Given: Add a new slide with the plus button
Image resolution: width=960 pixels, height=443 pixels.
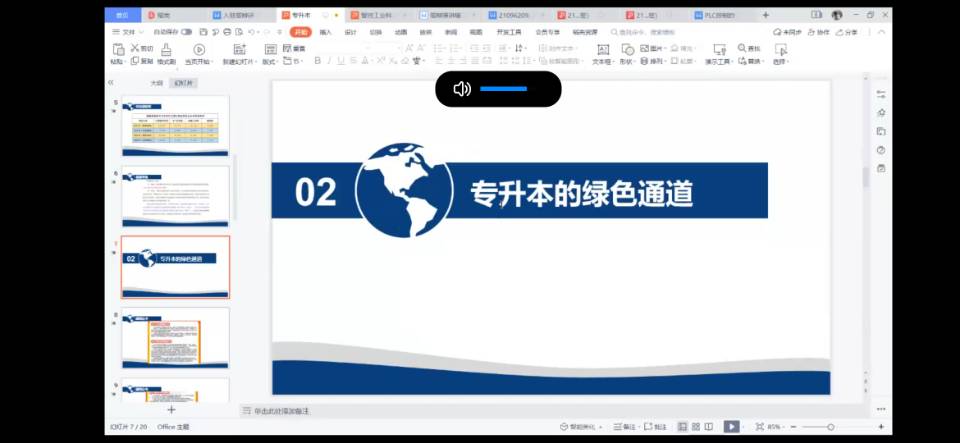Looking at the screenshot, I should tap(171, 410).
